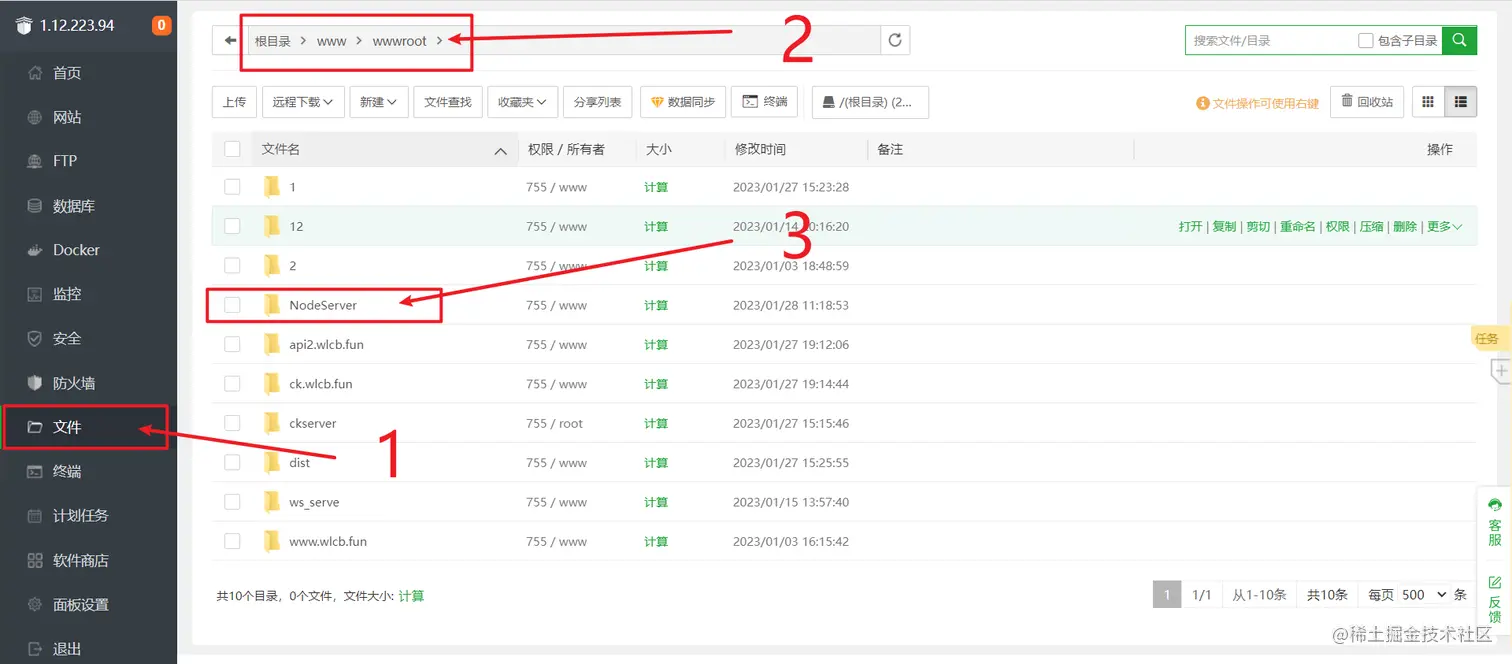Refresh the file list with the reload icon
This screenshot has height=664, width=1512.
pyautogui.click(x=895, y=40)
